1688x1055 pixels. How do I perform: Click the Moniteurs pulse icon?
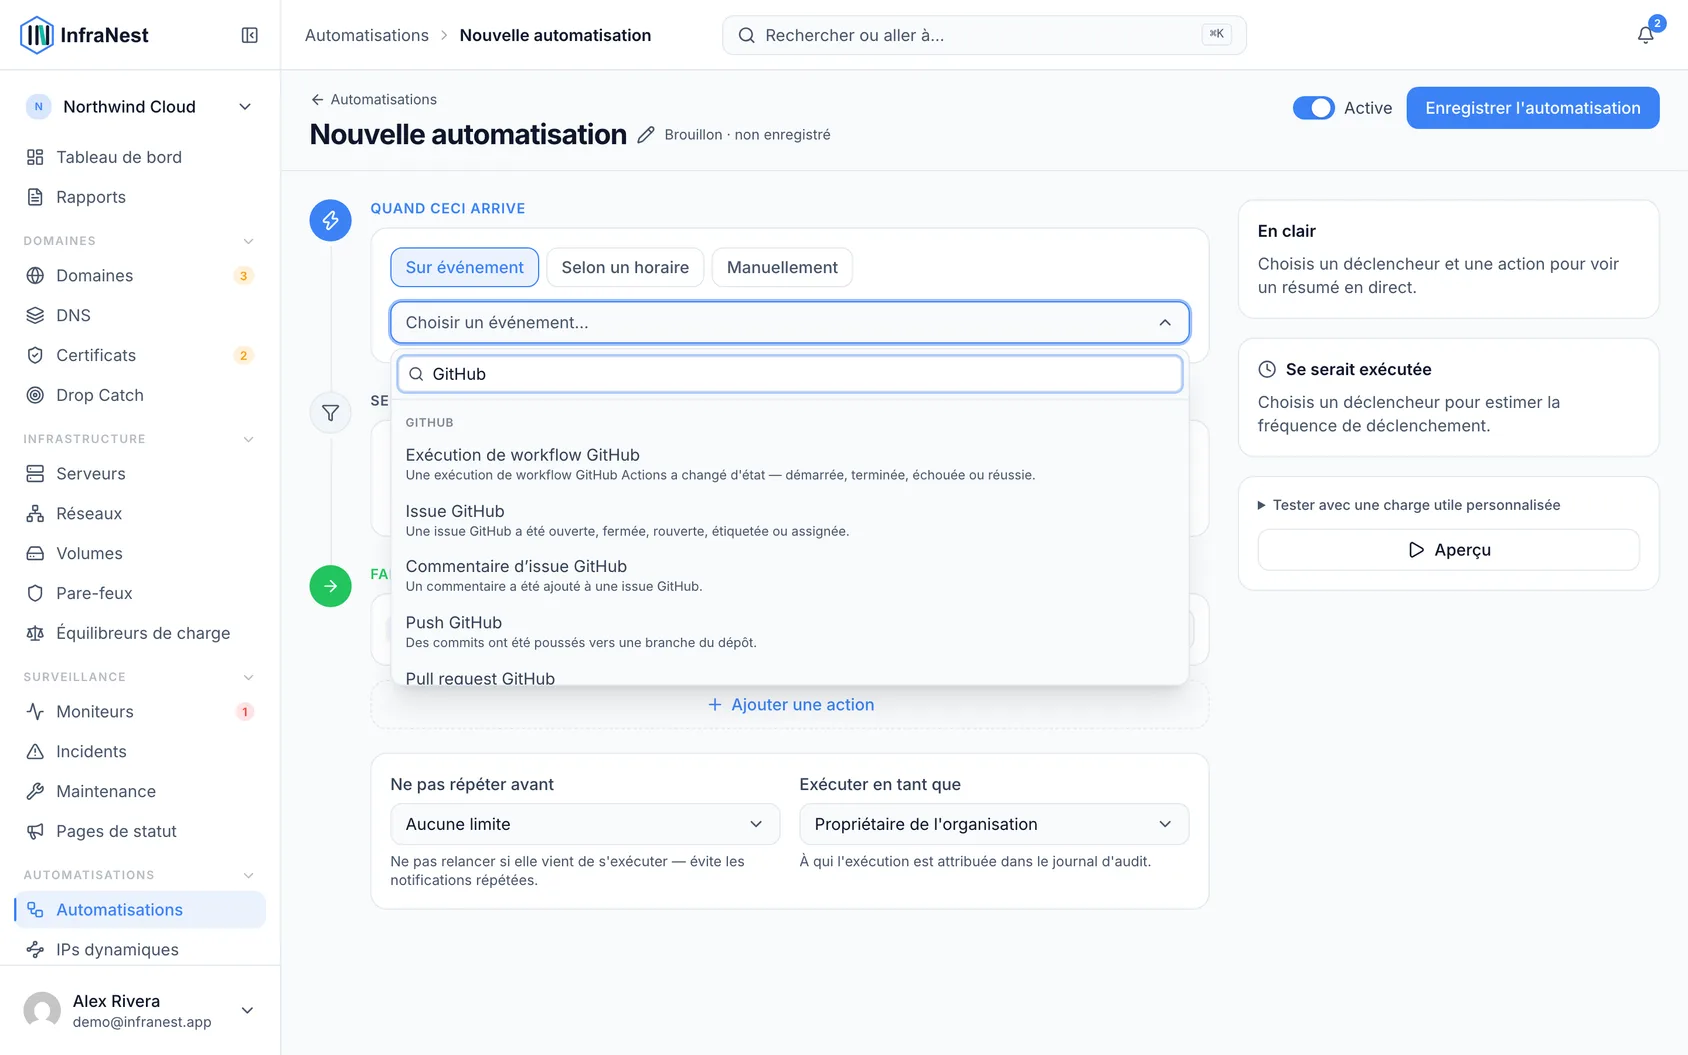click(35, 711)
